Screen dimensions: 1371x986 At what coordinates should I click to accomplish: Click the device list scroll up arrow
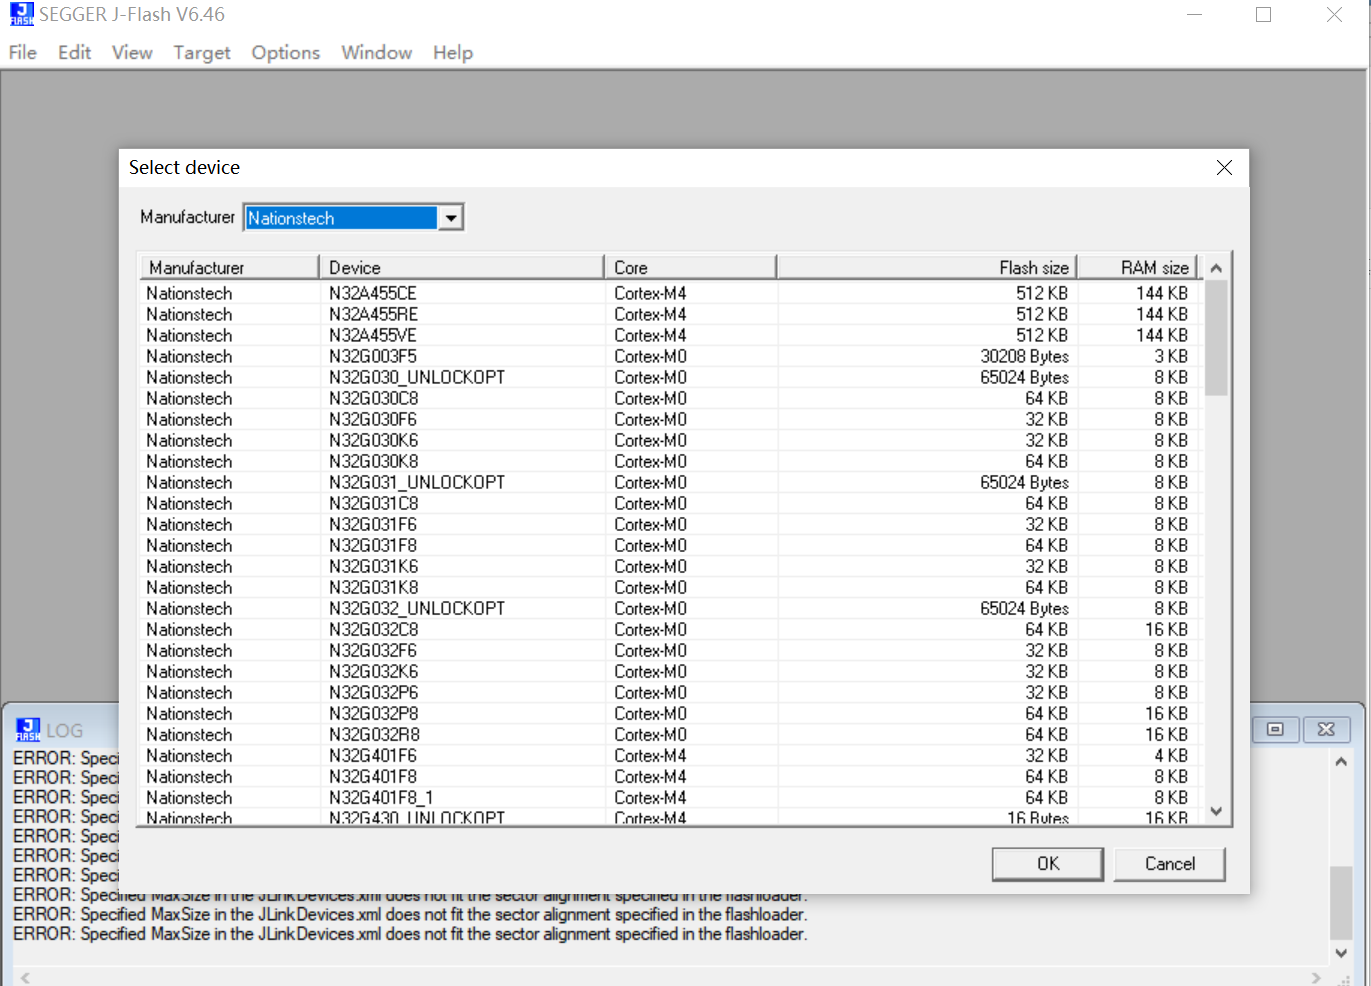[1216, 268]
